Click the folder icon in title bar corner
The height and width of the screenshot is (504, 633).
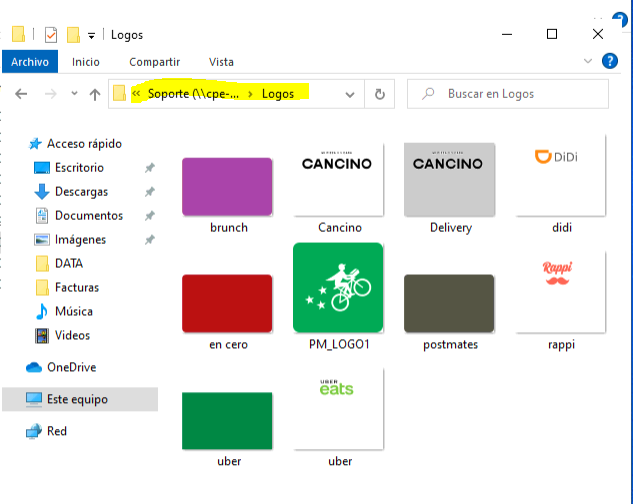pos(18,34)
